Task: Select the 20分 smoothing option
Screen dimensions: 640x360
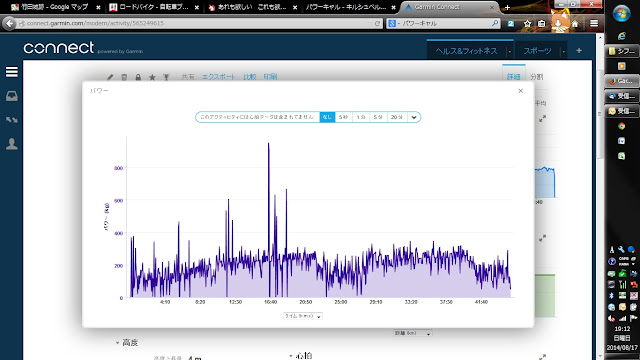Action: (x=396, y=117)
